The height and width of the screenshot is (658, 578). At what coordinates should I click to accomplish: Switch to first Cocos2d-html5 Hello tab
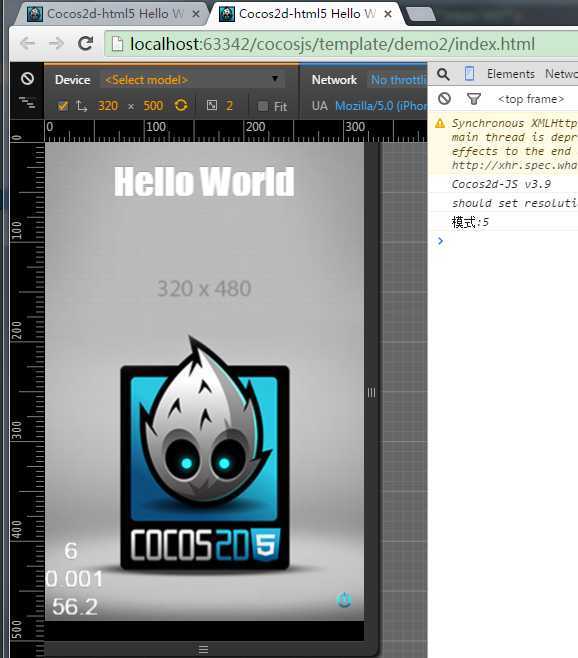coord(113,14)
